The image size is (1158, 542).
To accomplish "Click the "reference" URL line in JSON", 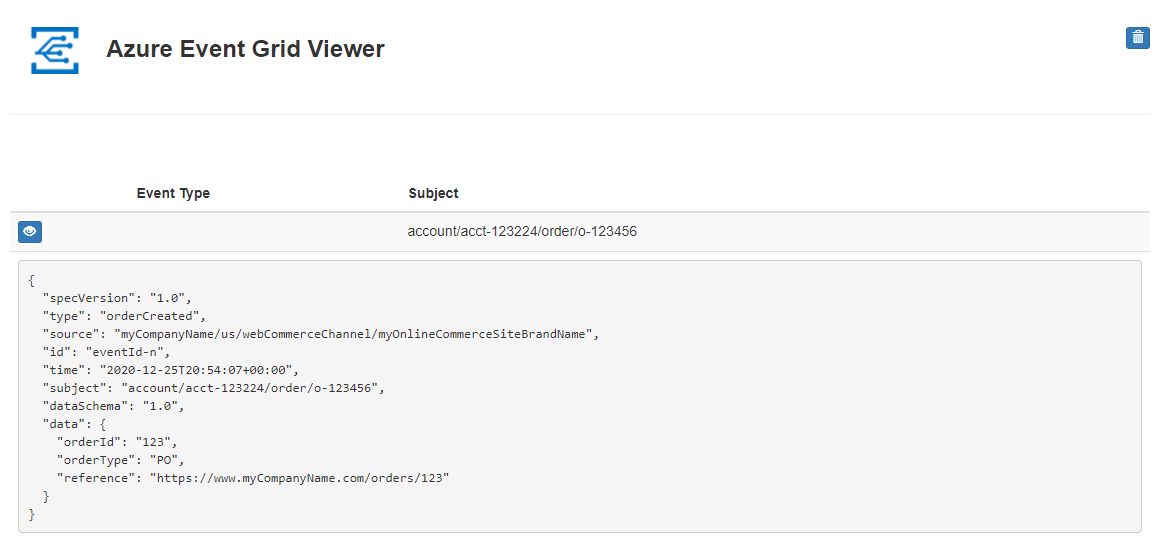I will [x=253, y=478].
